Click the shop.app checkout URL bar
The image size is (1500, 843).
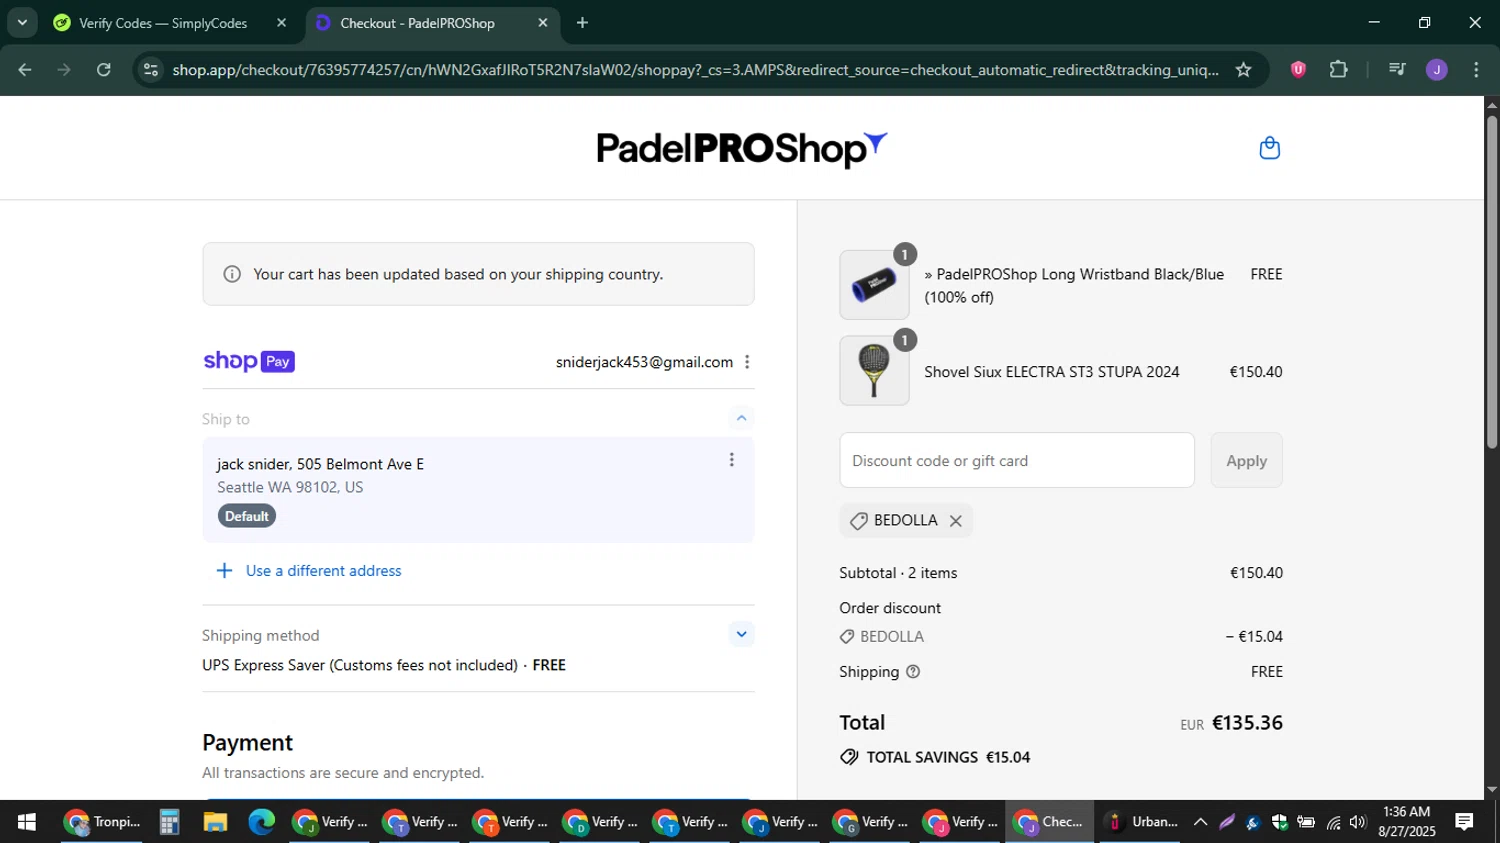point(695,70)
